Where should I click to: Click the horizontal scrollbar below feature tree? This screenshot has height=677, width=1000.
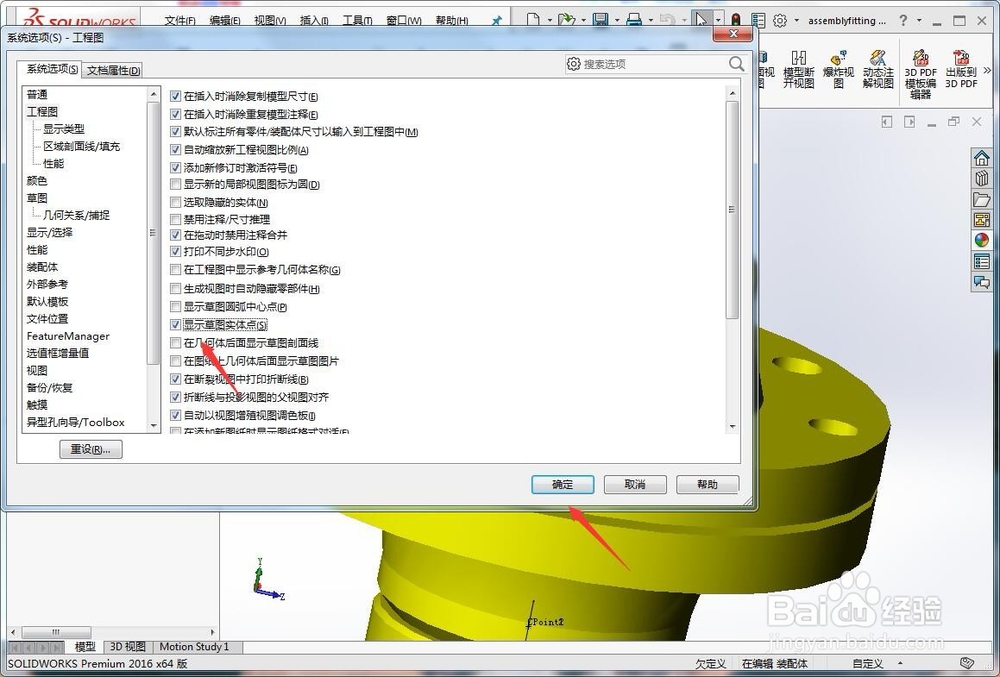tap(56, 632)
